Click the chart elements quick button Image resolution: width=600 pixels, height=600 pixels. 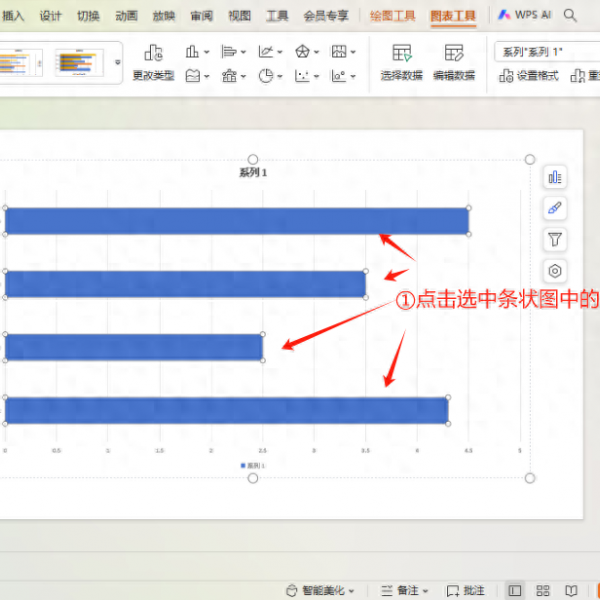(x=555, y=177)
